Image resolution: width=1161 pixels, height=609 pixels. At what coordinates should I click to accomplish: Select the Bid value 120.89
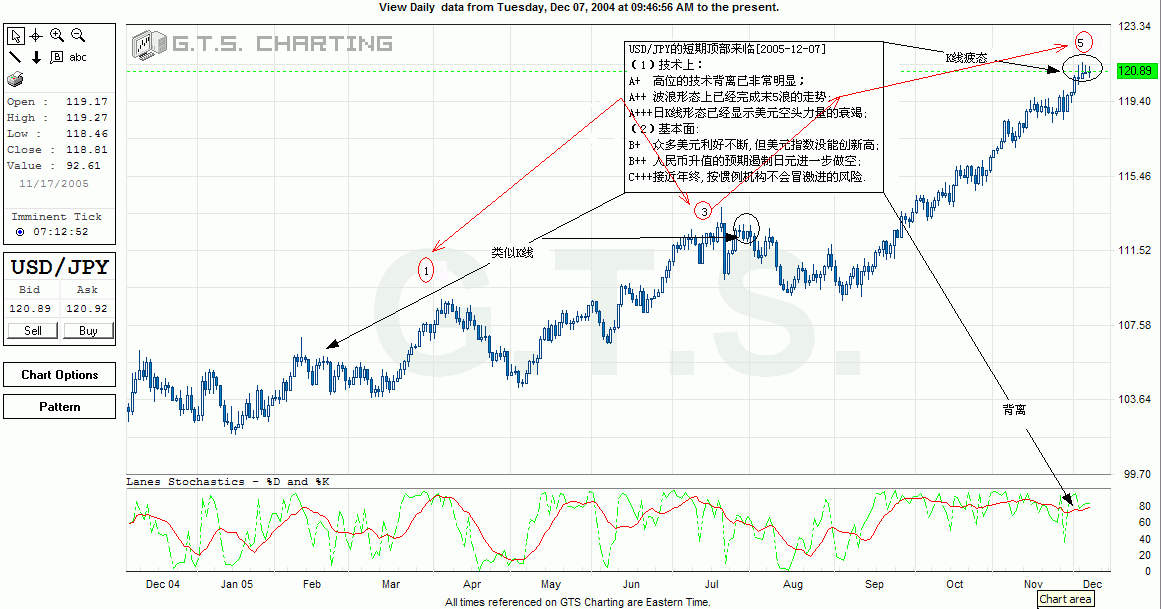(x=30, y=308)
